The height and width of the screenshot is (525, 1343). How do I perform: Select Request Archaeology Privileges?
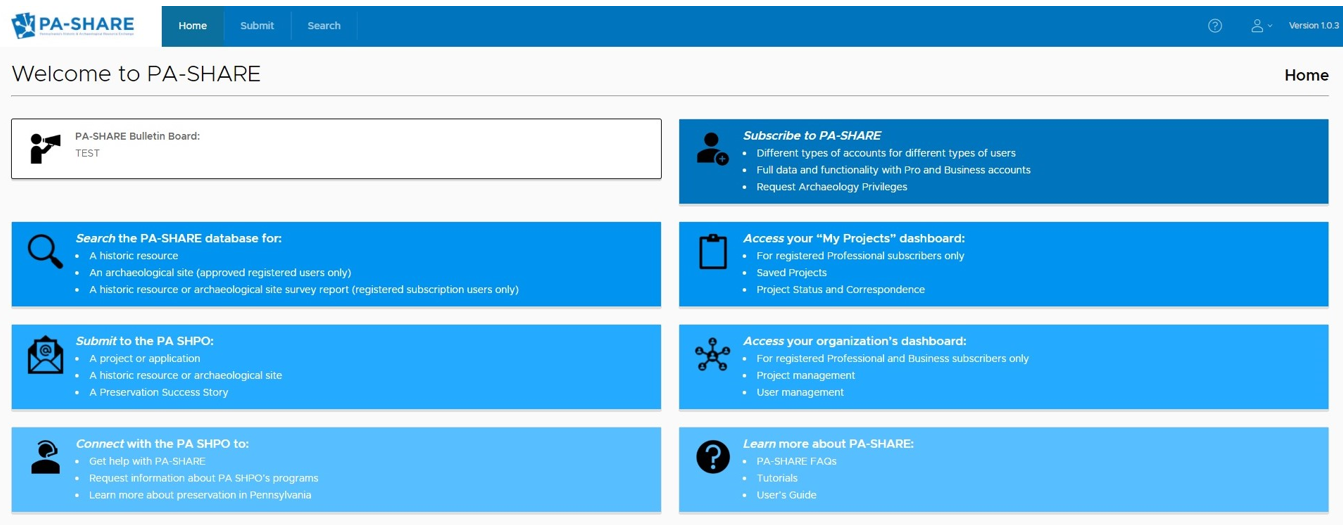click(x=831, y=187)
